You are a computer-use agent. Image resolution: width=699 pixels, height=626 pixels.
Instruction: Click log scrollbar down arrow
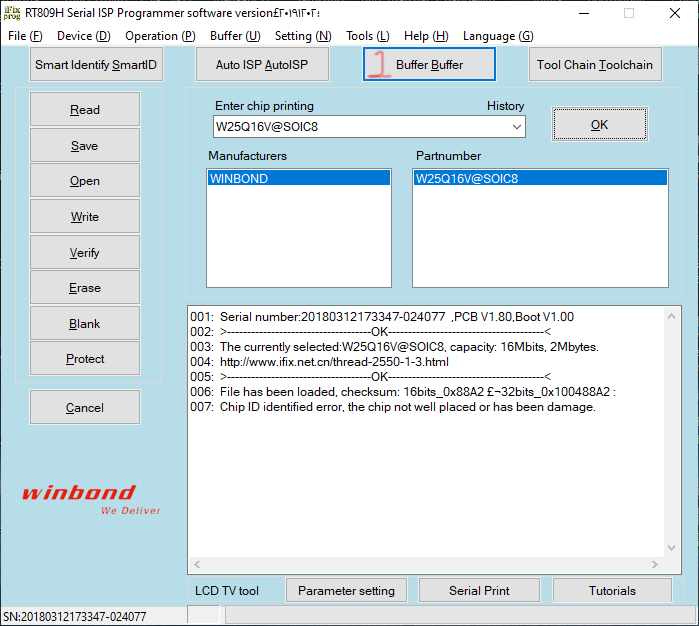click(671, 548)
